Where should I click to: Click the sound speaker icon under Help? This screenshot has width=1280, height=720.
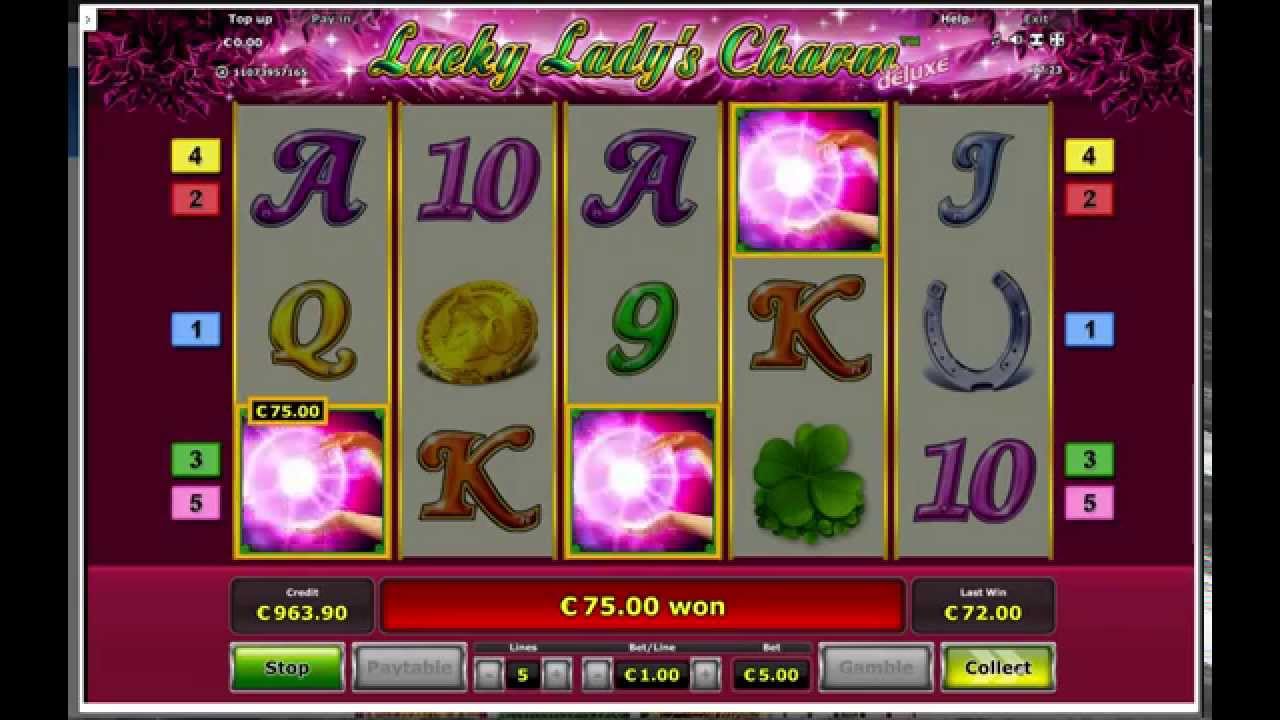(1016, 40)
